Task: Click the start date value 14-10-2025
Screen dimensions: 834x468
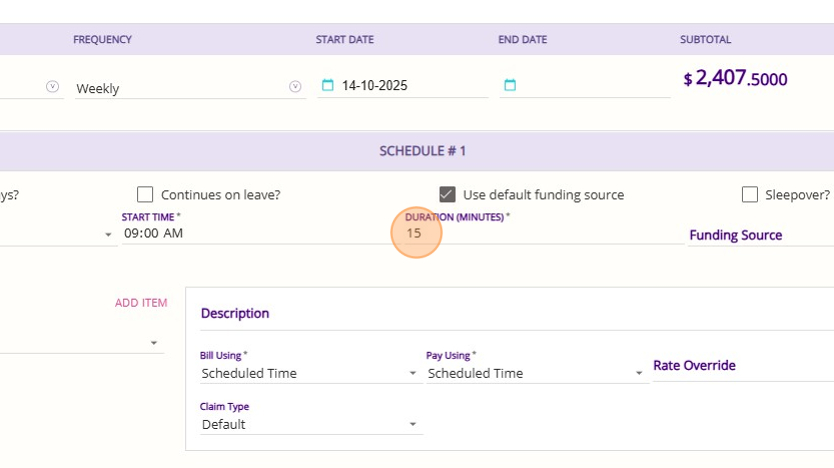Action: pos(375,86)
